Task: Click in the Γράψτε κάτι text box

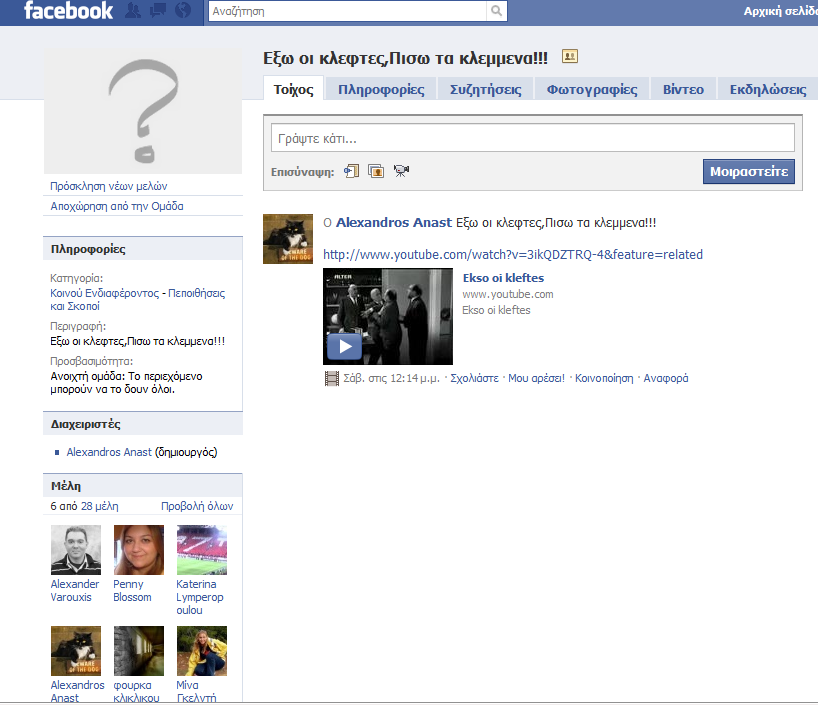Action: pos(533,138)
